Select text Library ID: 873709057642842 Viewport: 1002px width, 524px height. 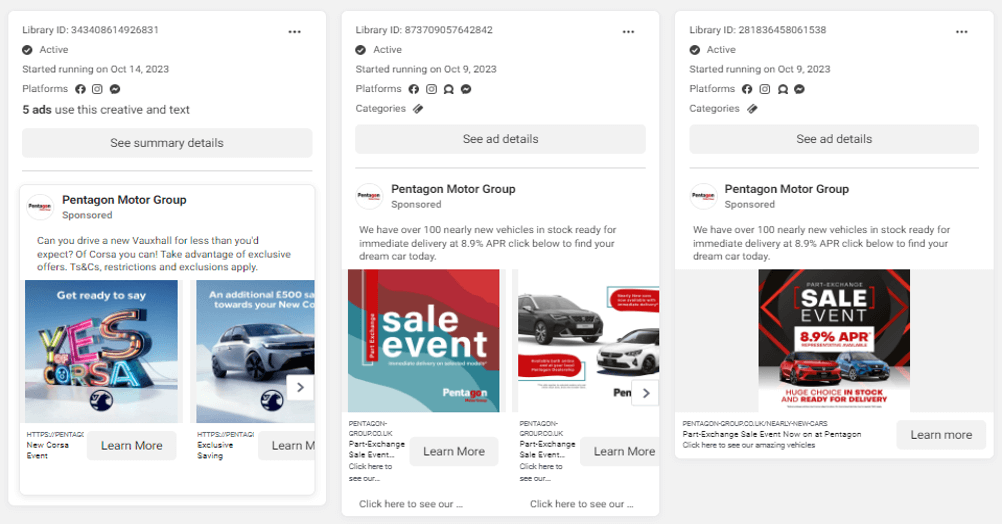(424, 30)
